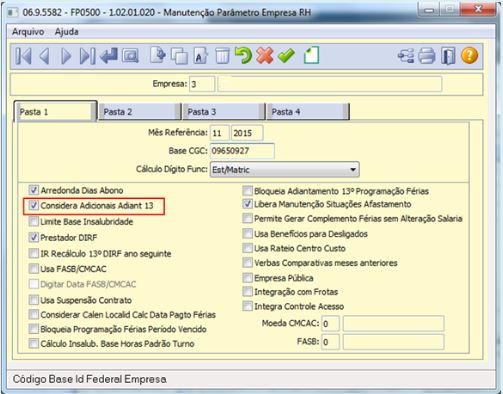Uncheck Libera Manutenção Situações Afastamento

[247, 204]
